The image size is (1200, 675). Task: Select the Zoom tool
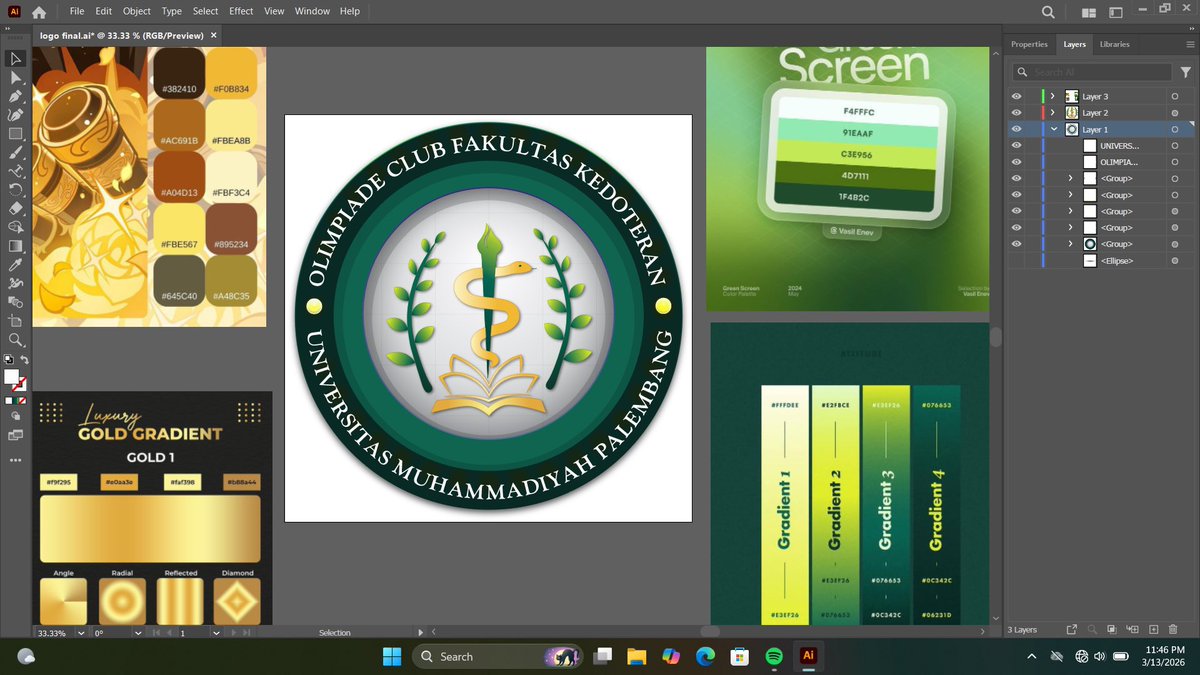tap(16, 340)
